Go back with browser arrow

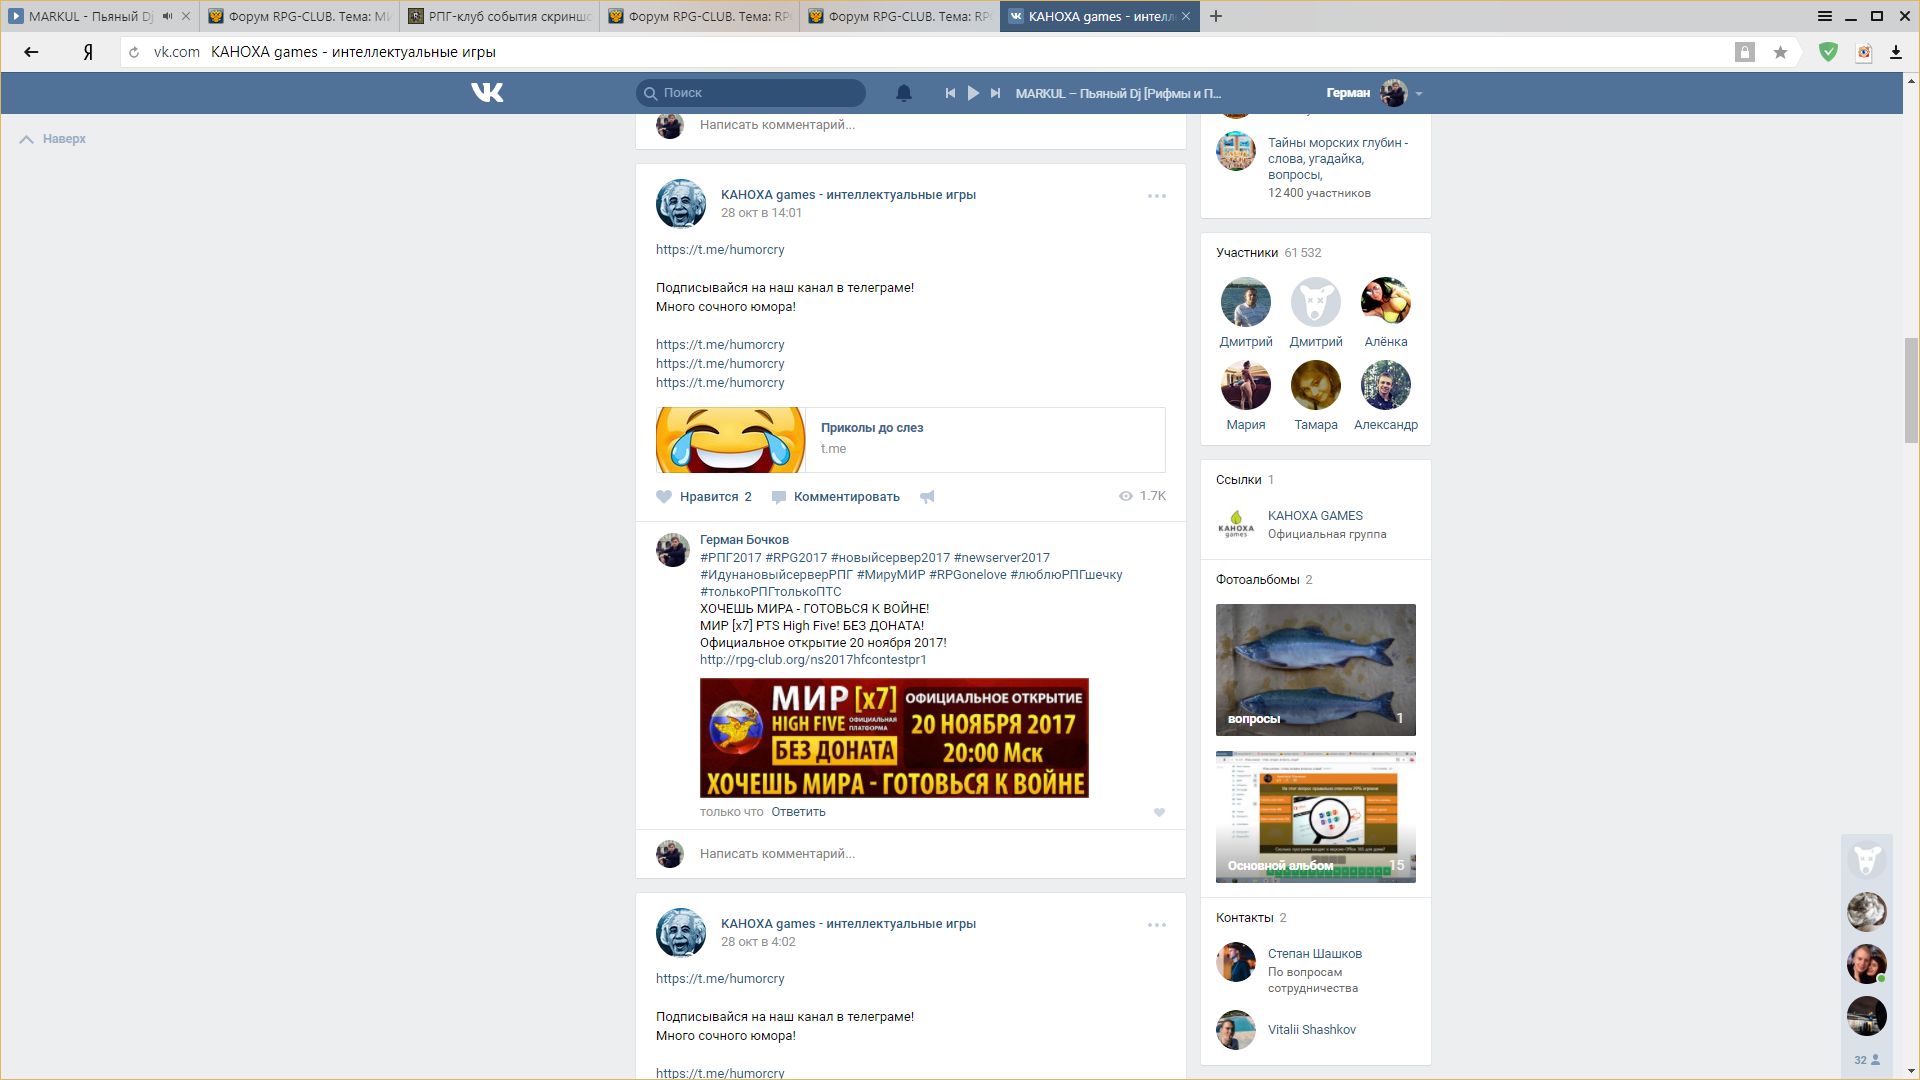tap(31, 52)
